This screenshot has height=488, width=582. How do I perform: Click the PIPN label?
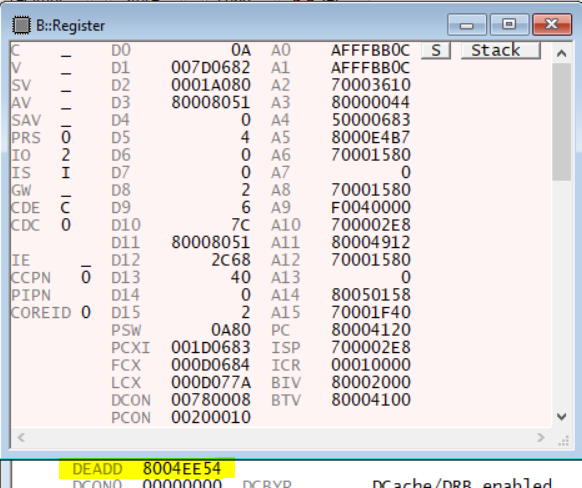(31, 295)
